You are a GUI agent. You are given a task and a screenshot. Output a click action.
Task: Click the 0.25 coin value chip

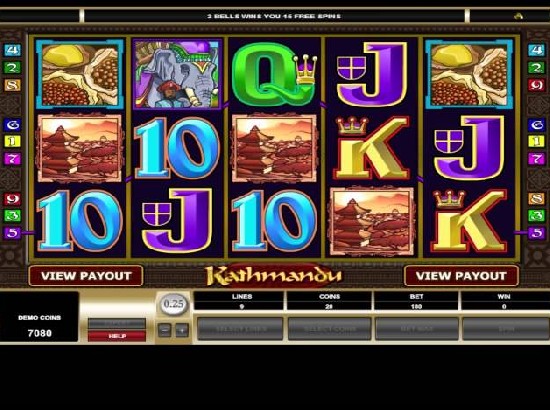coord(174,304)
